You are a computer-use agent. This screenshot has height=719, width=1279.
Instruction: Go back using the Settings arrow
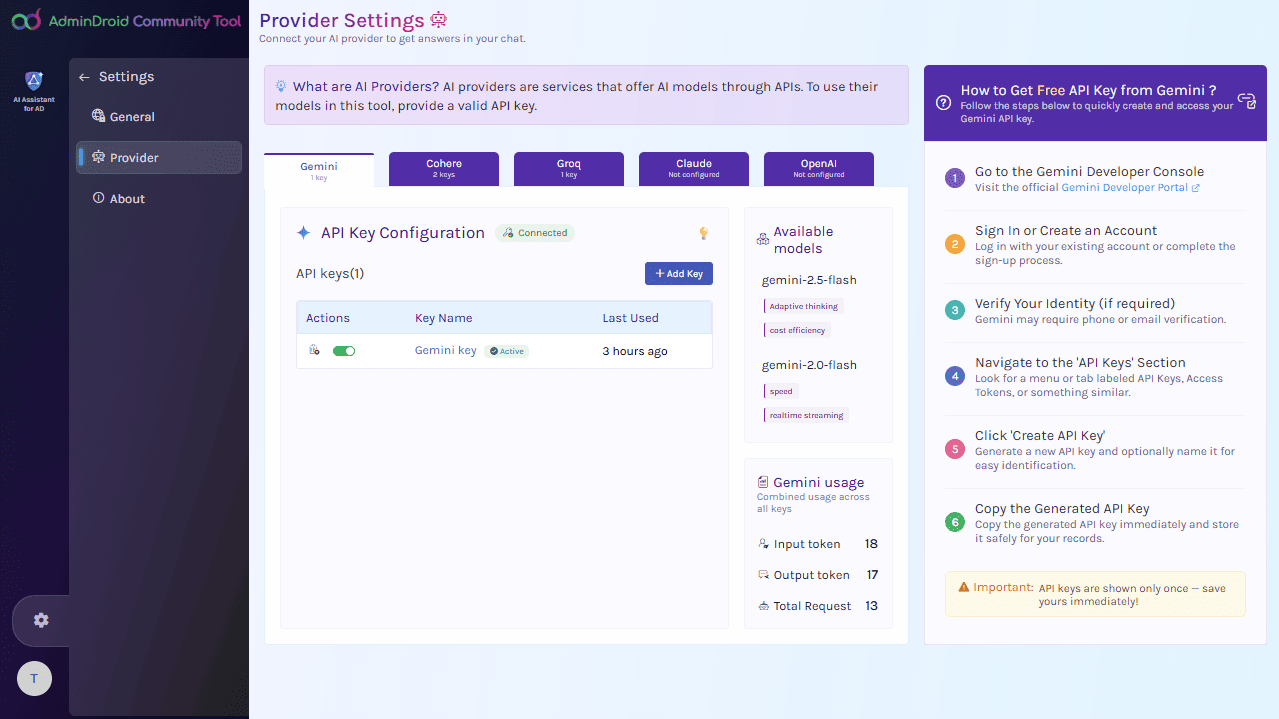click(84, 77)
